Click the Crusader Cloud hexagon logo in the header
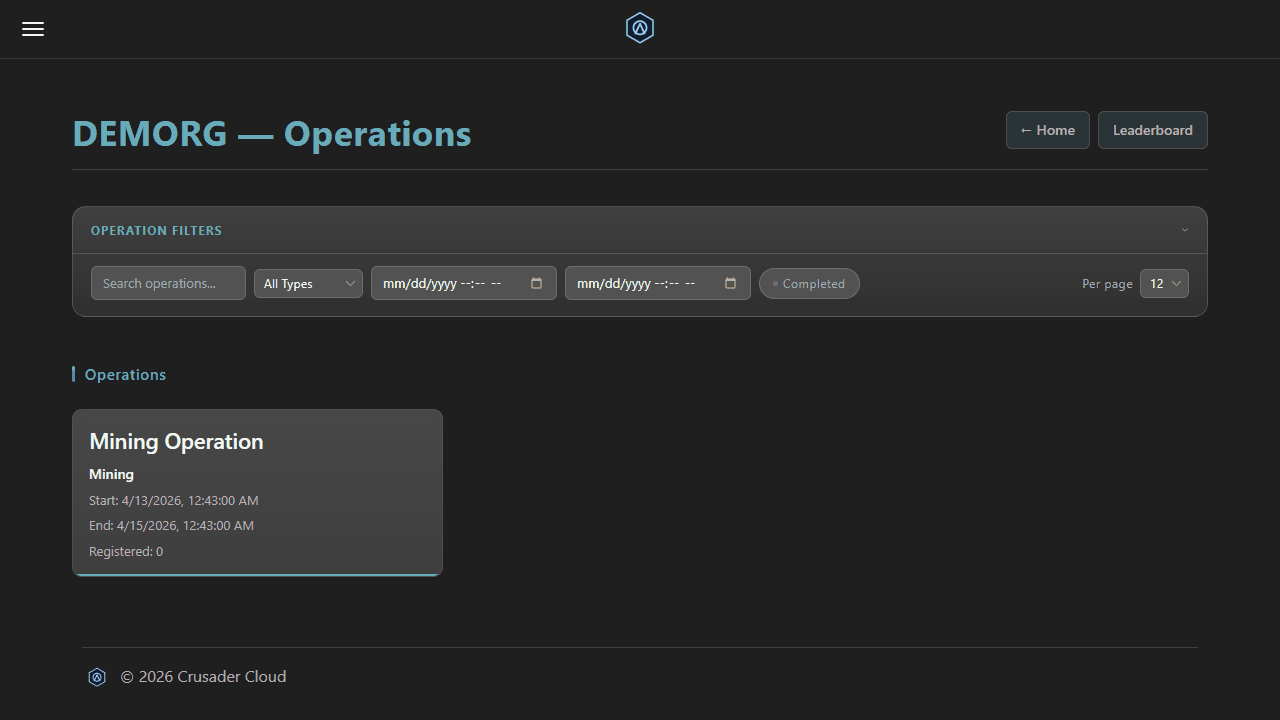Image resolution: width=1280 pixels, height=720 pixels. click(x=639, y=28)
